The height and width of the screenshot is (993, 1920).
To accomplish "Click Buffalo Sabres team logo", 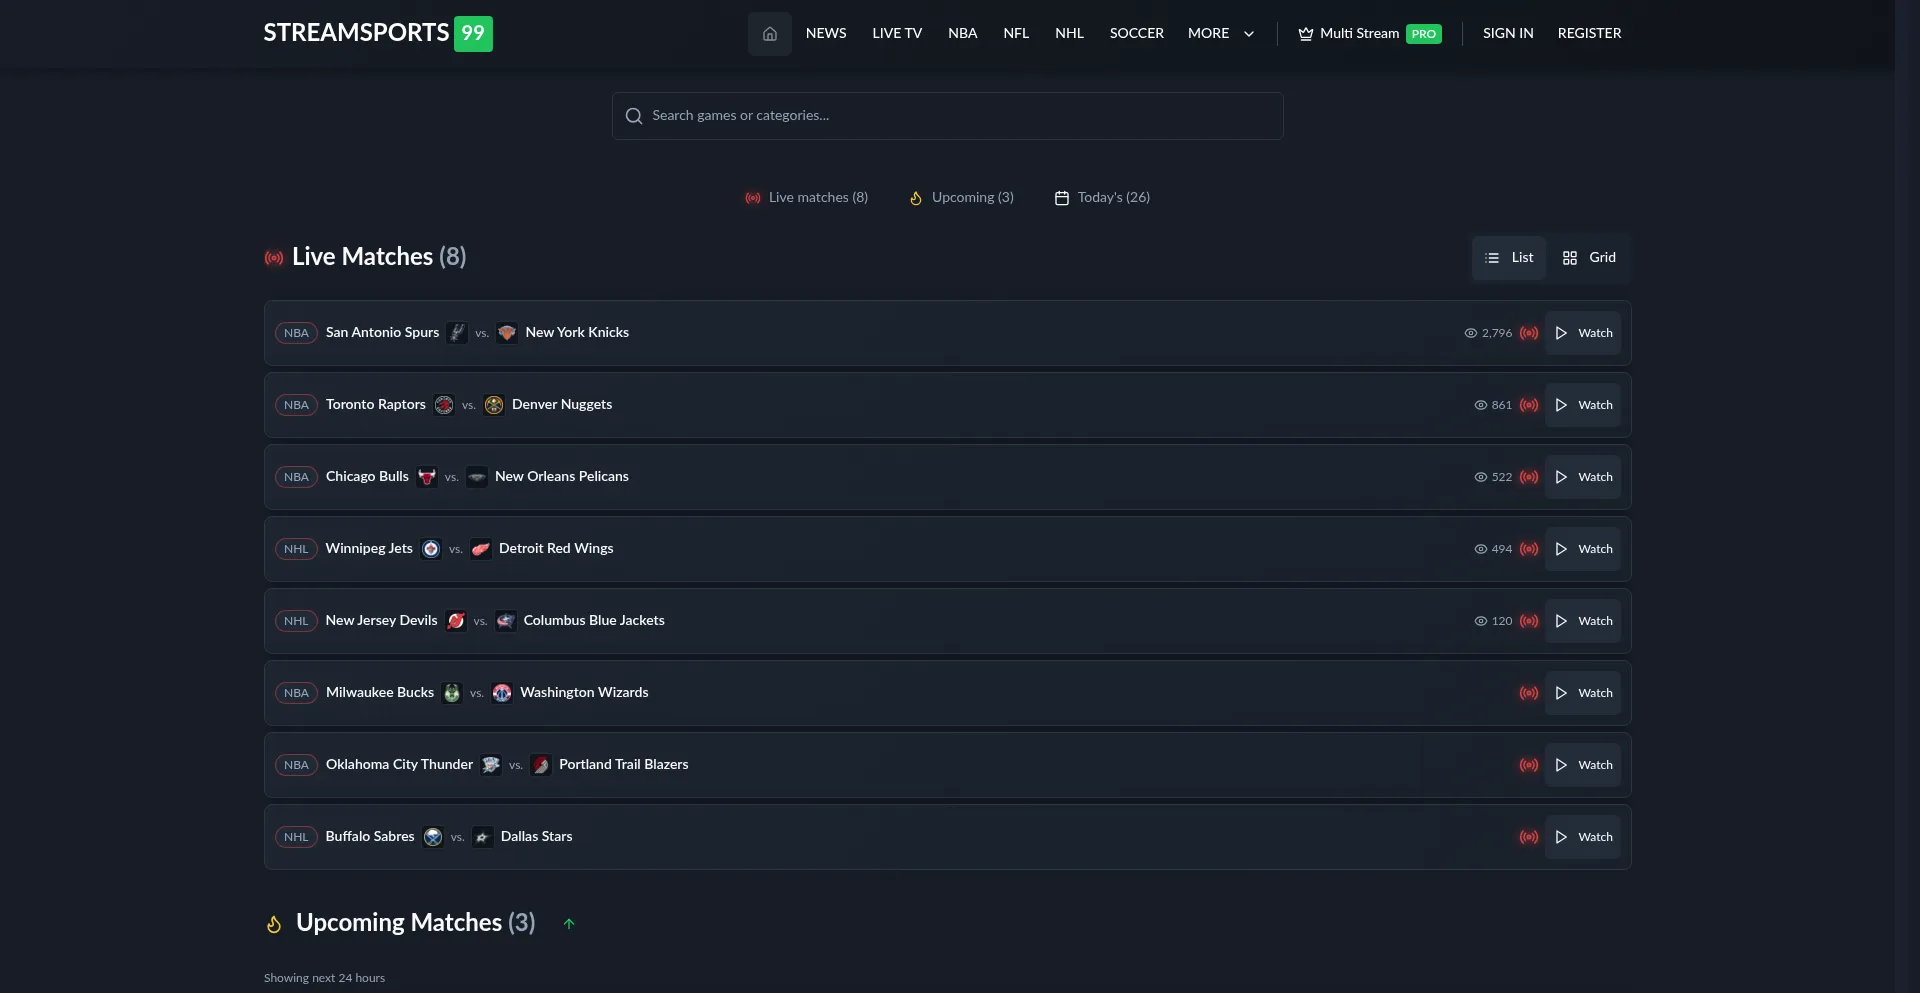I will tap(433, 837).
